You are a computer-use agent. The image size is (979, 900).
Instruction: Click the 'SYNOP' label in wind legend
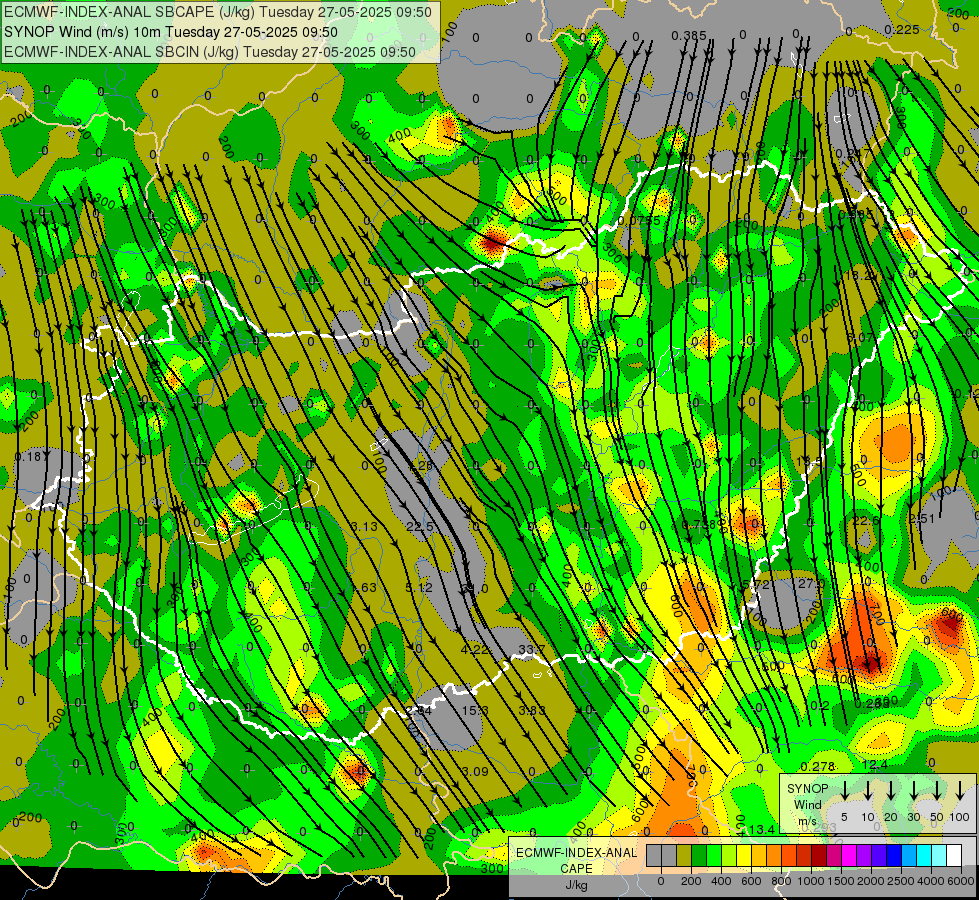click(807, 788)
